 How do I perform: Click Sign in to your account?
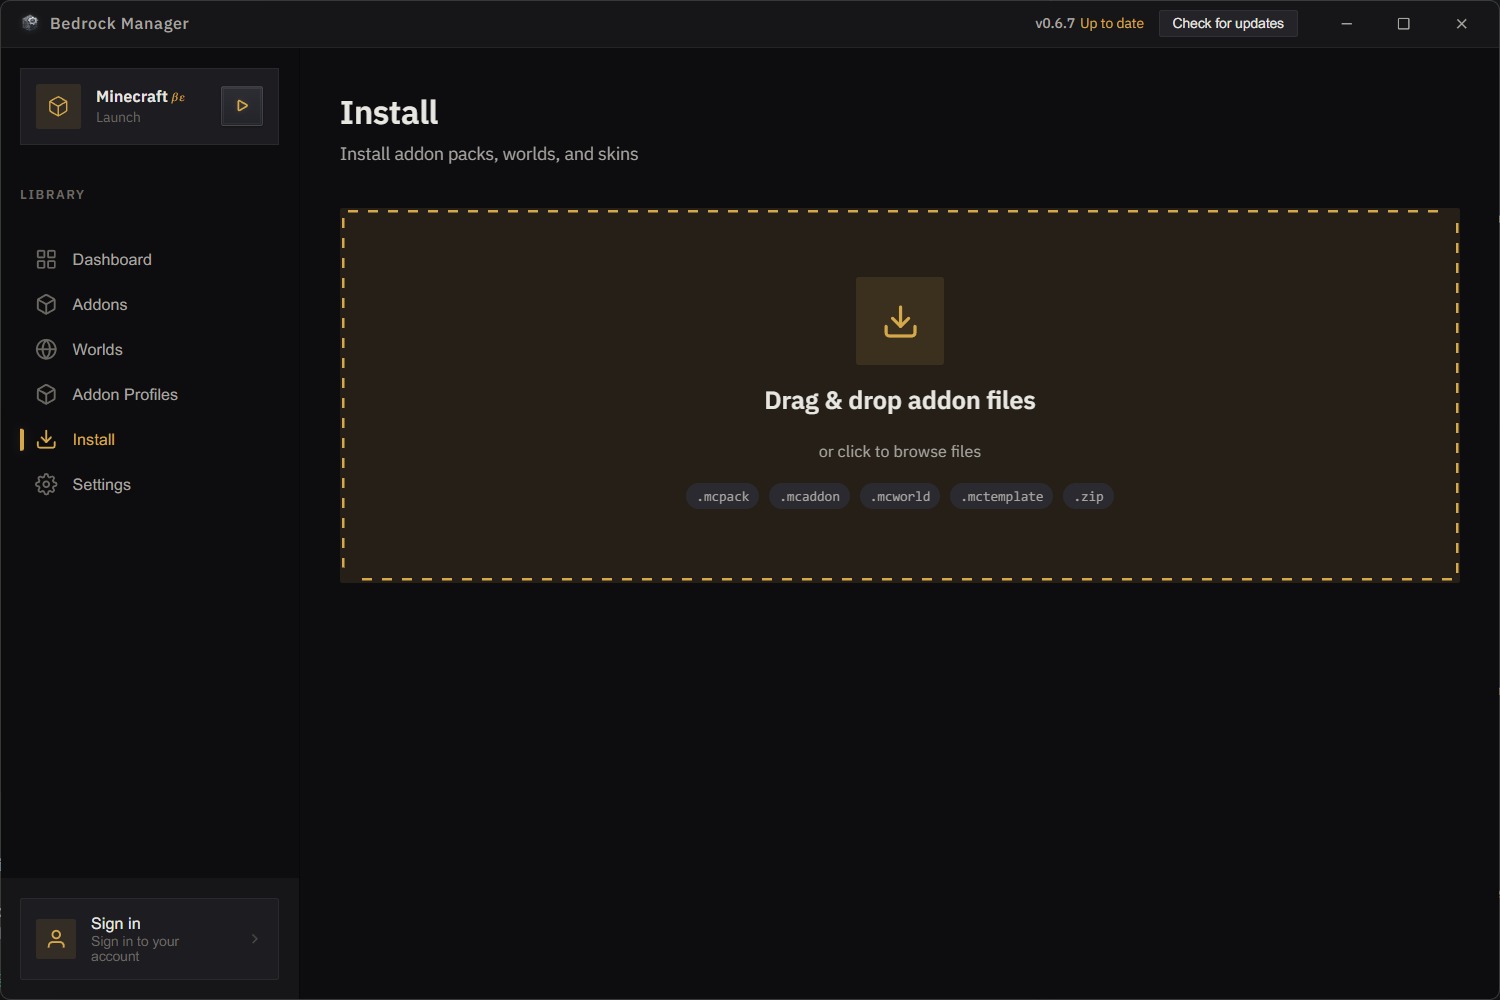point(135,940)
